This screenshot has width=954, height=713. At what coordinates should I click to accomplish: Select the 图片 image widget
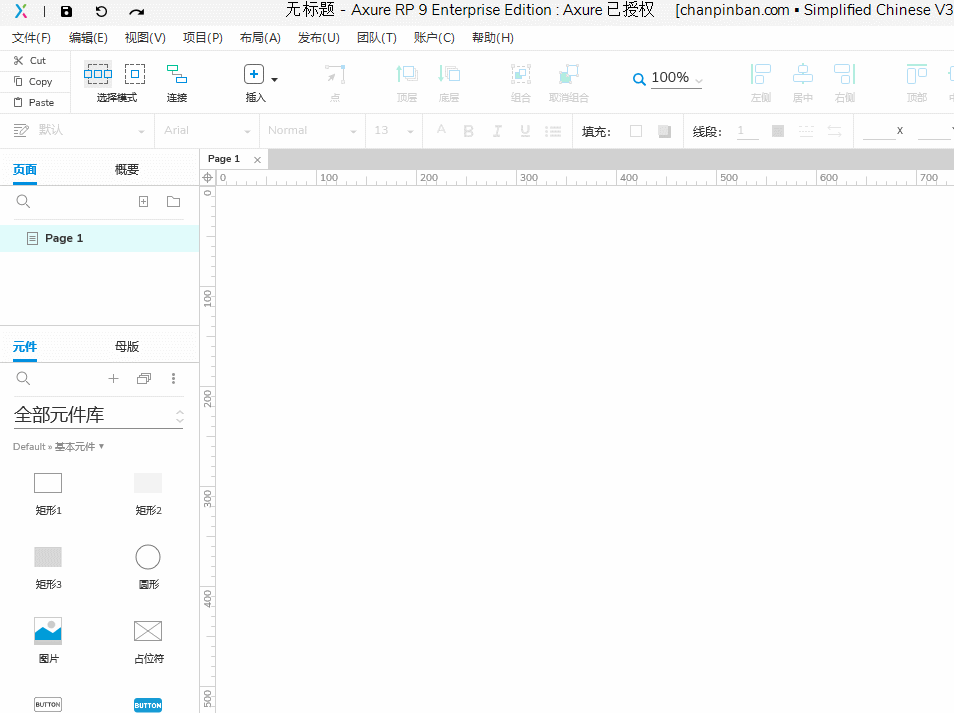pyautogui.click(x=48, y=631)
